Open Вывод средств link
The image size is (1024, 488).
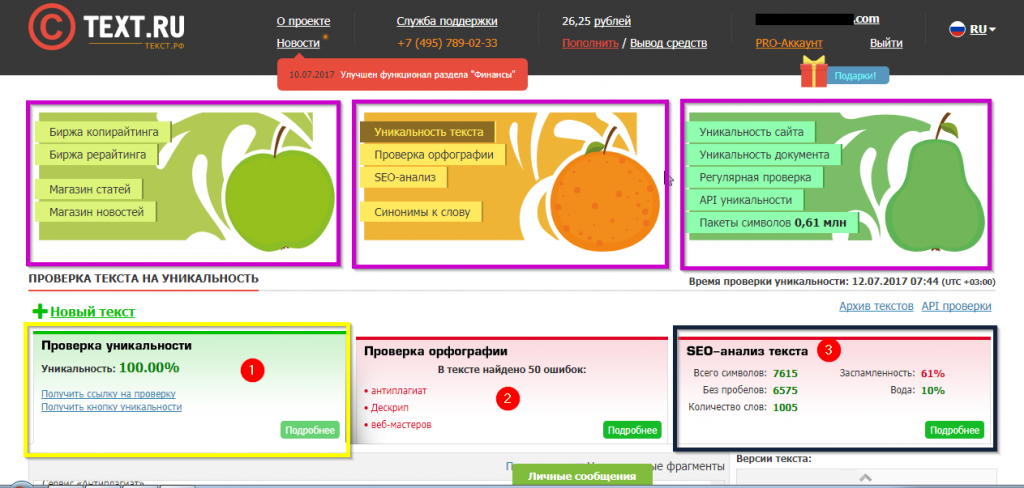click(668, 43)
